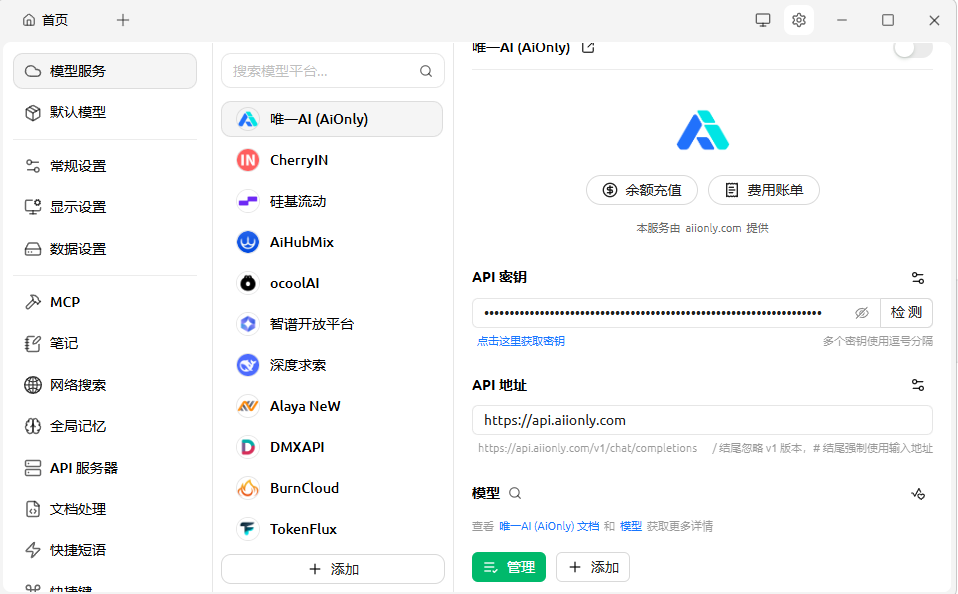The width and height of the screenshot is (958, 594).
Task: Open 常规设置 settings section
Action: pos(105,166)
